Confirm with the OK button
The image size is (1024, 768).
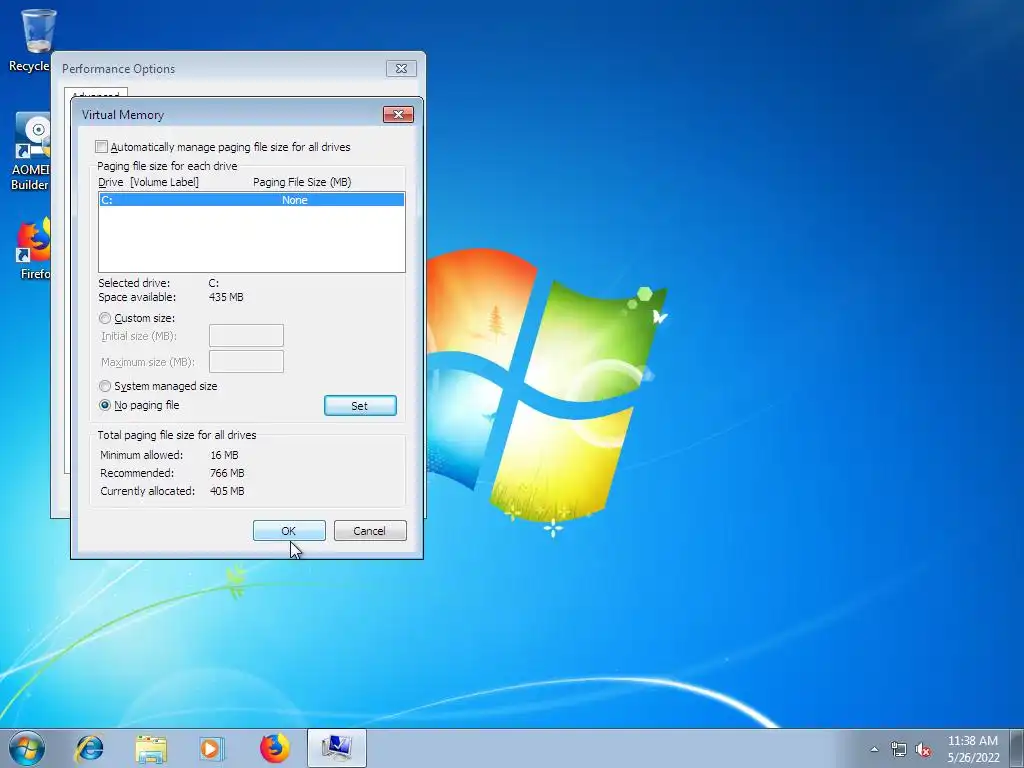point(289,531)
